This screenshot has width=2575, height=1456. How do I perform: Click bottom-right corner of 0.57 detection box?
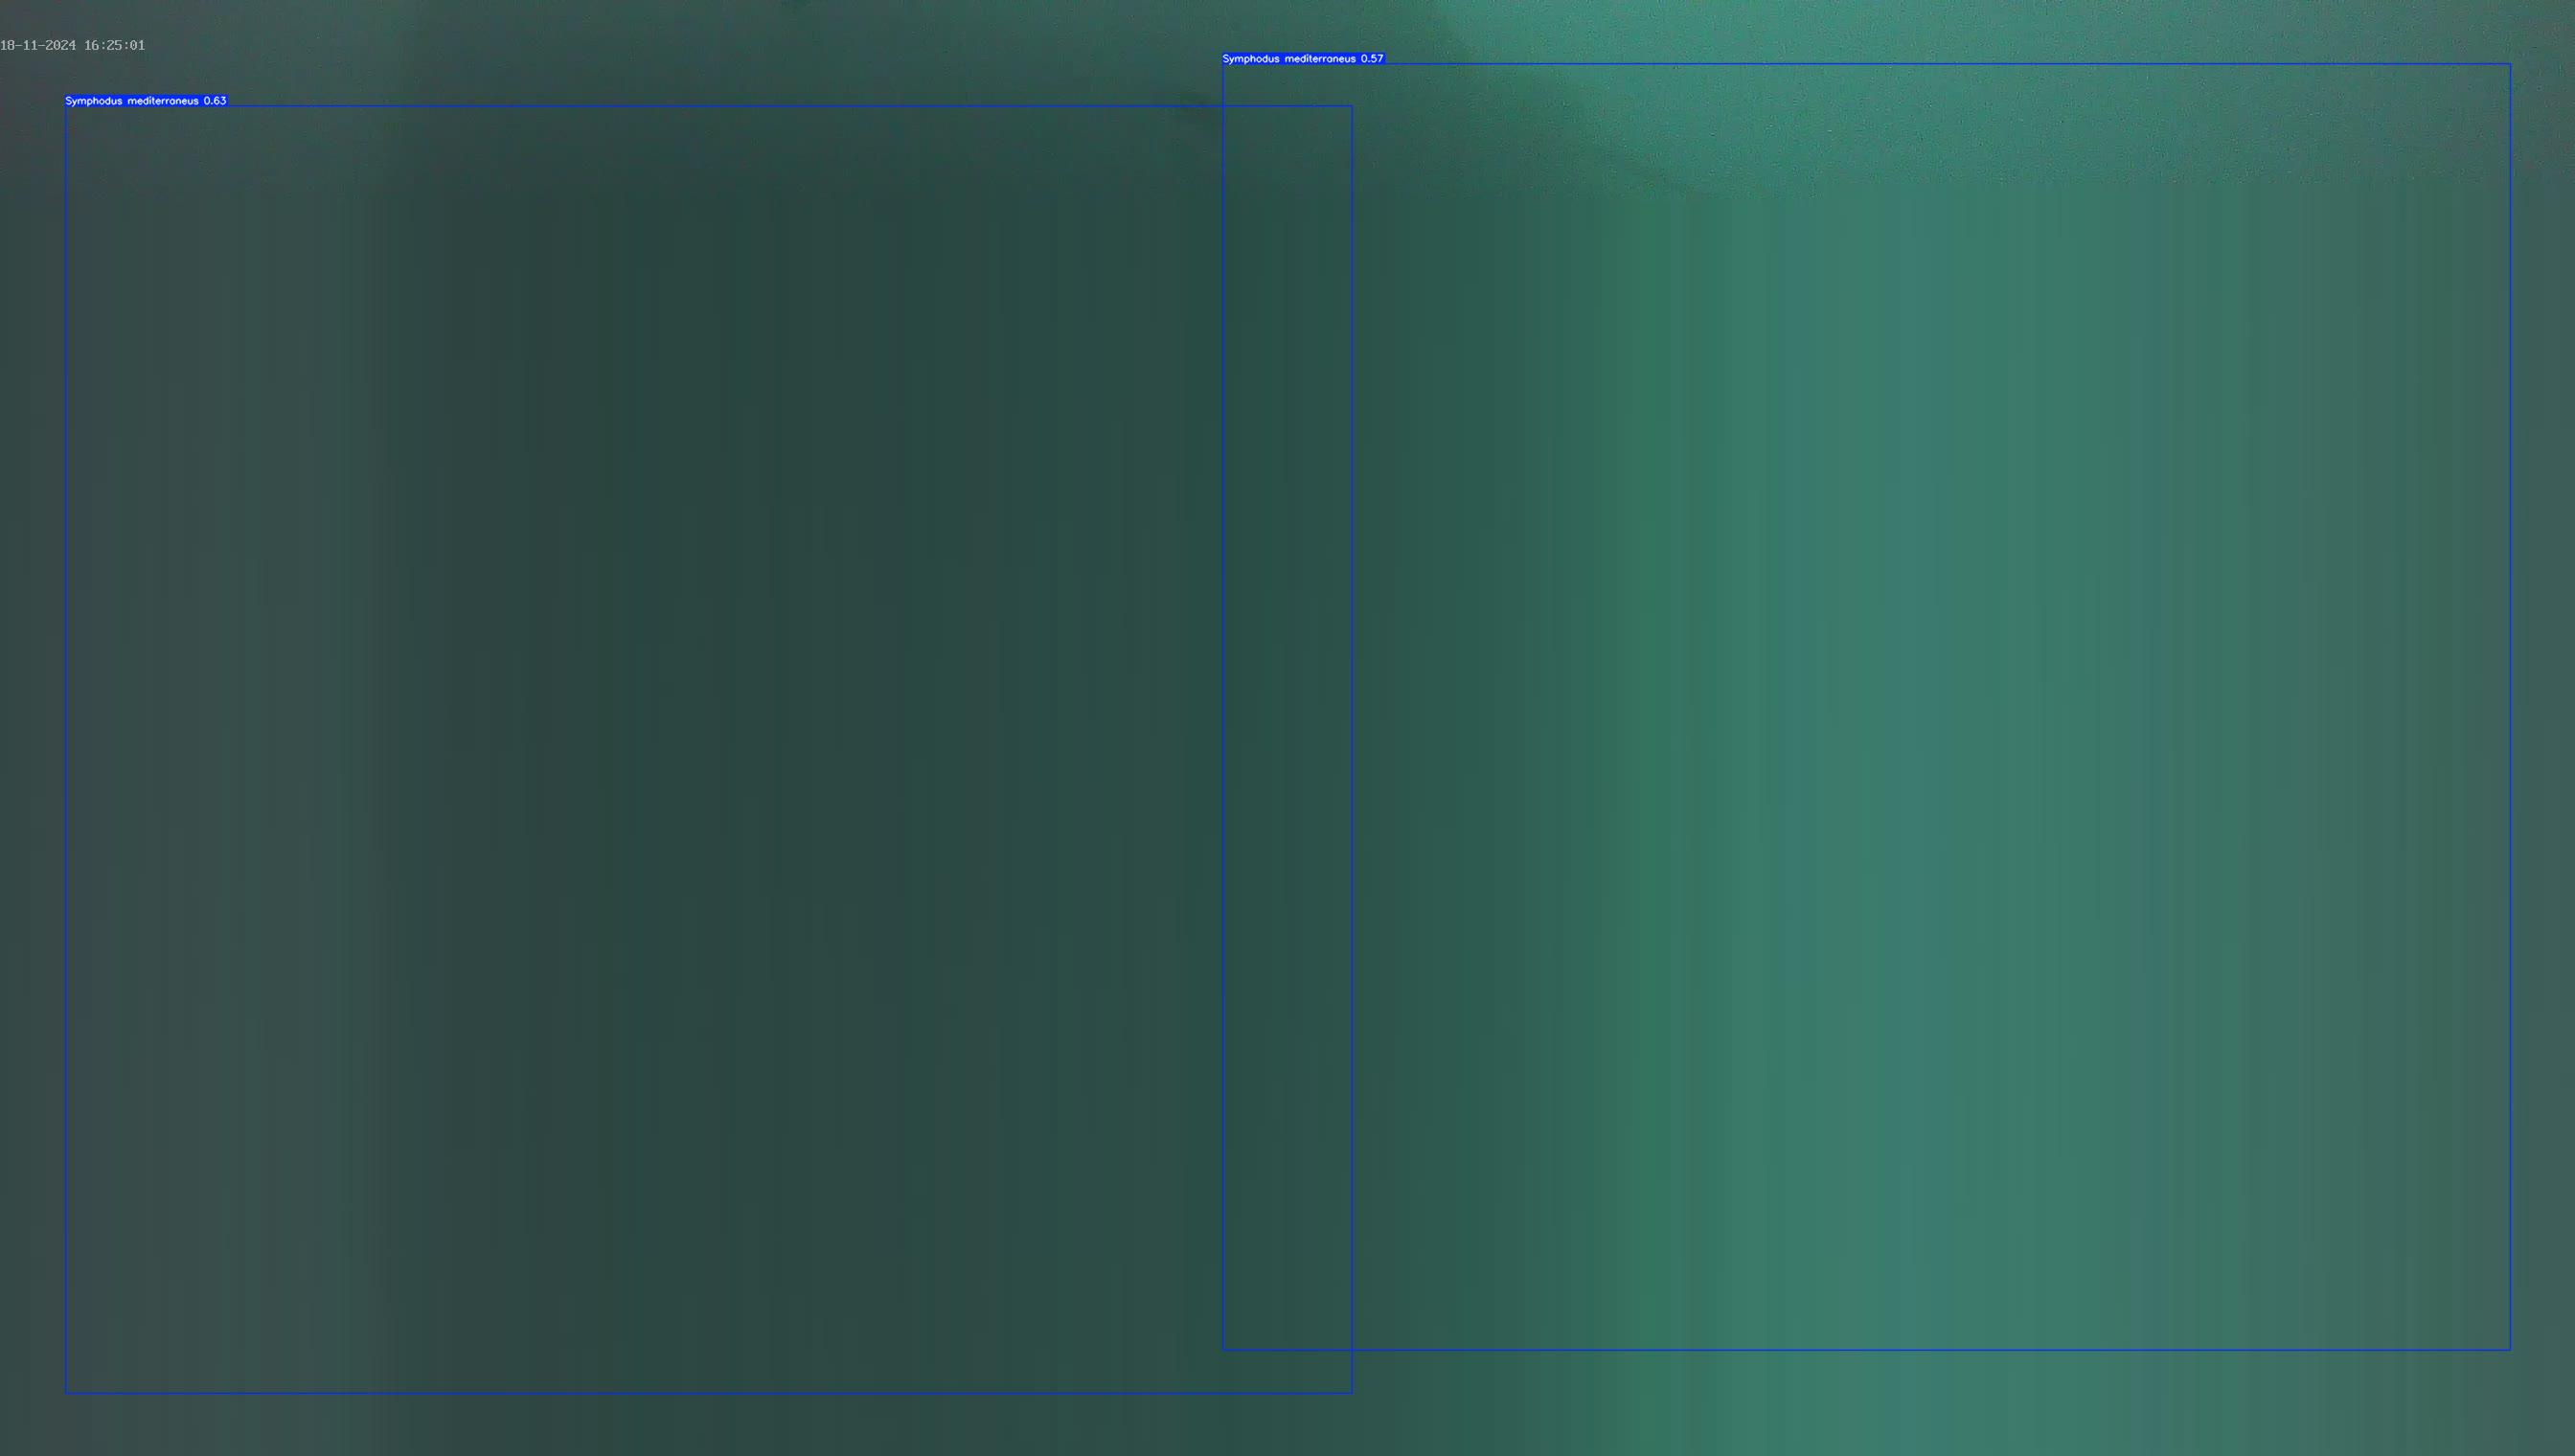coord(2510,1350)
